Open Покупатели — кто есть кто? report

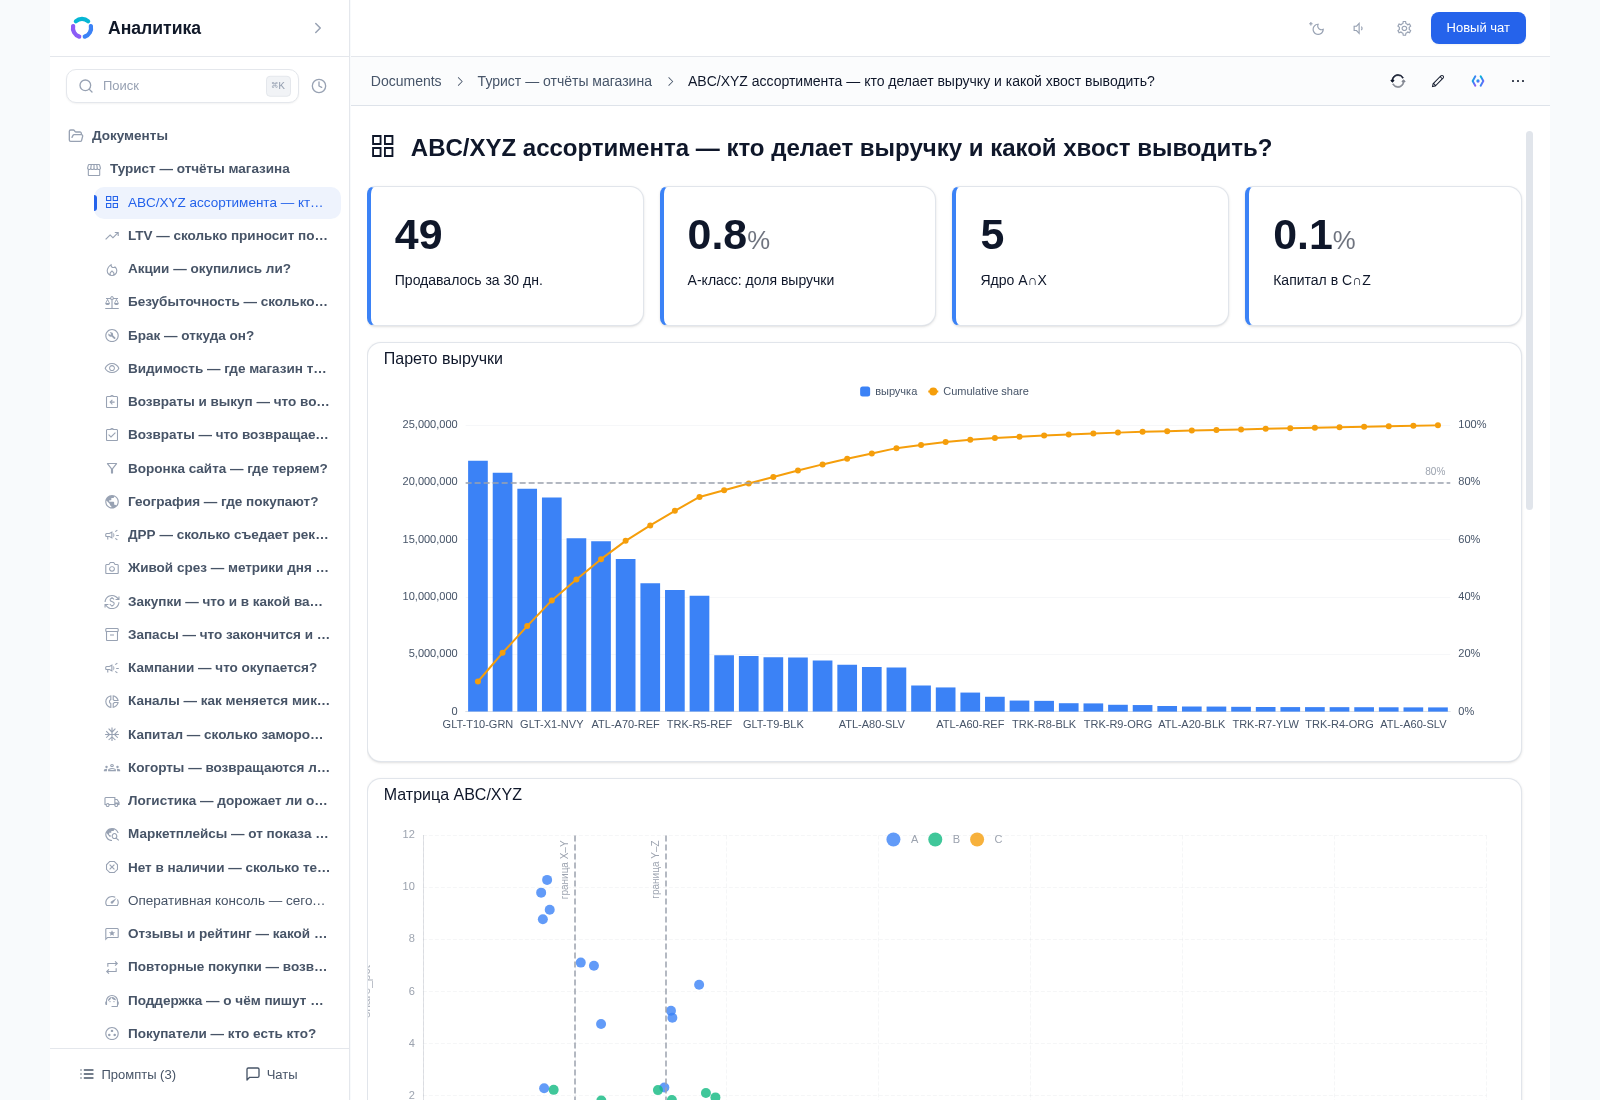pyautogui.click(x=217, y=1034)
